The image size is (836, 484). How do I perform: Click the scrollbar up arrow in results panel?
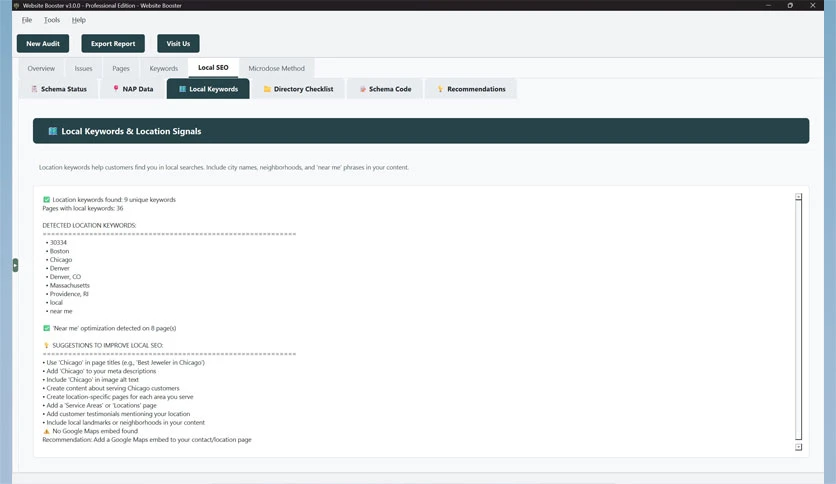pyautogui.click(x=798, y=197)
